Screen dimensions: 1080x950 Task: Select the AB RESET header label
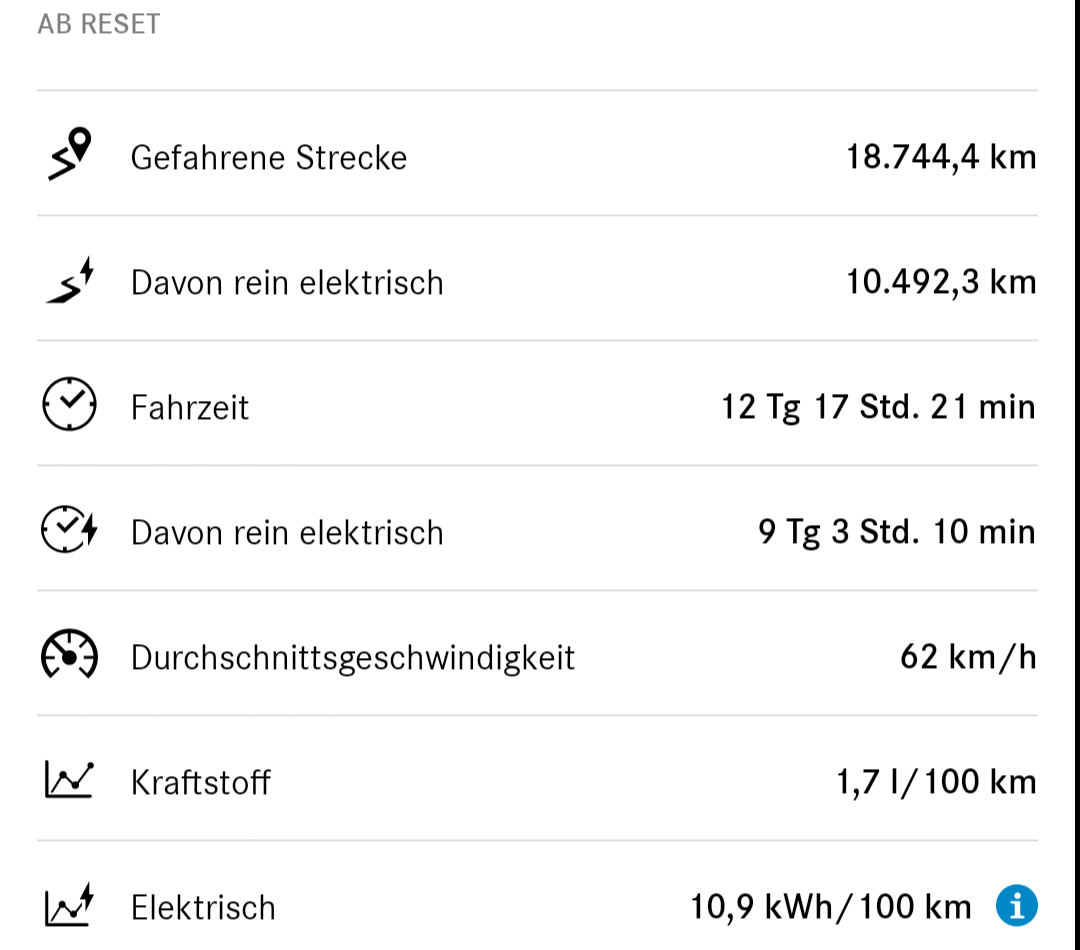[98, 24]
